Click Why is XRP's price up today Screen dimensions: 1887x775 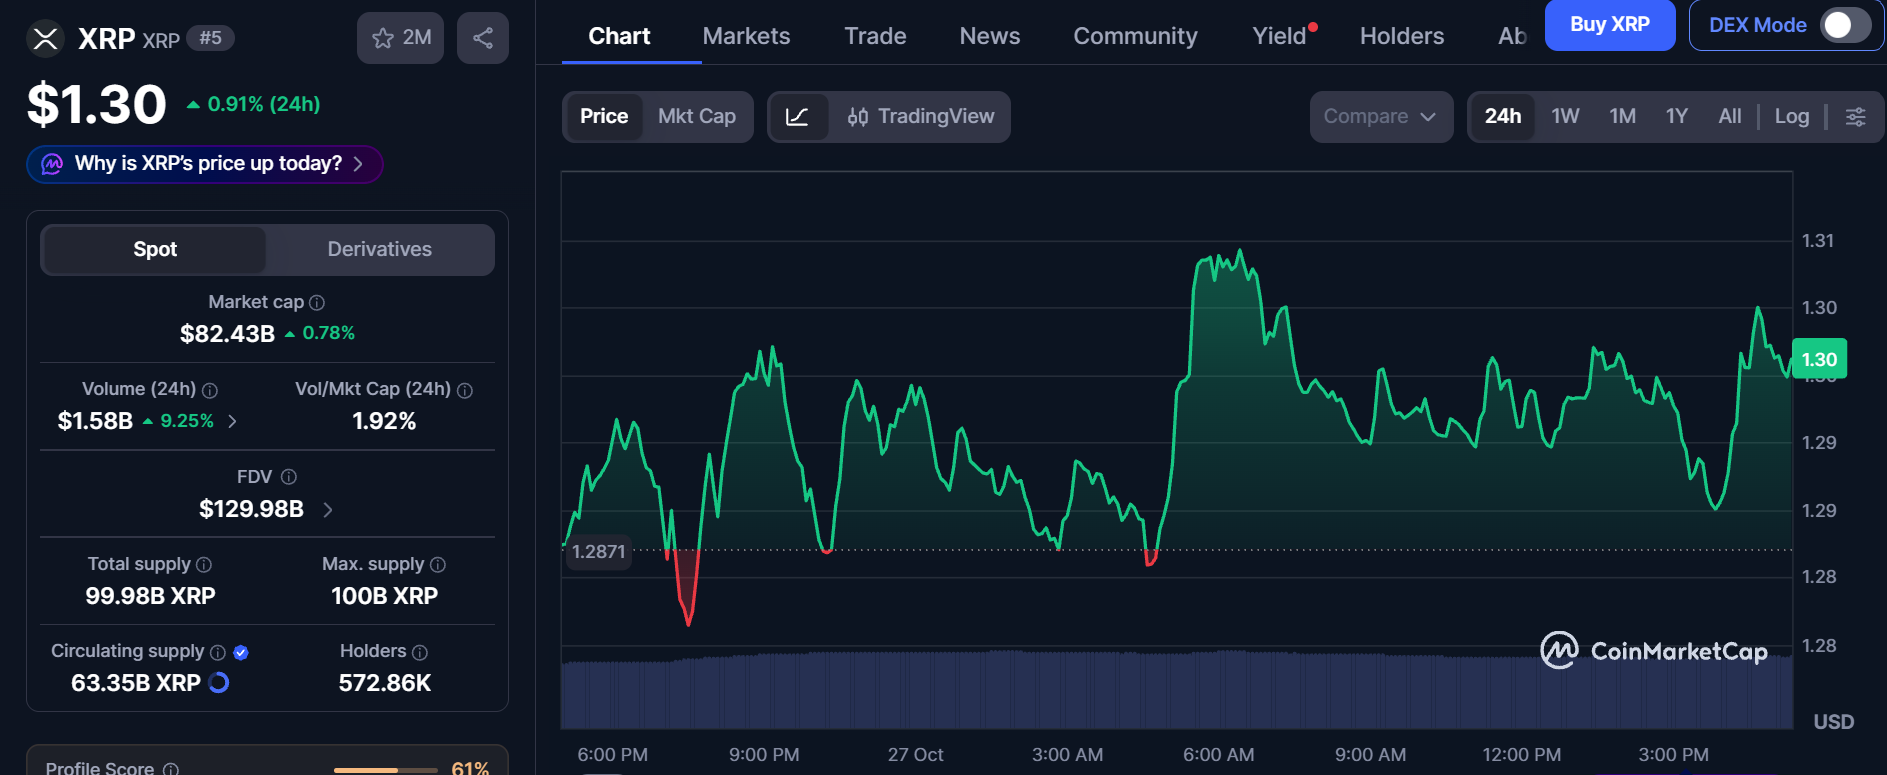205,164
